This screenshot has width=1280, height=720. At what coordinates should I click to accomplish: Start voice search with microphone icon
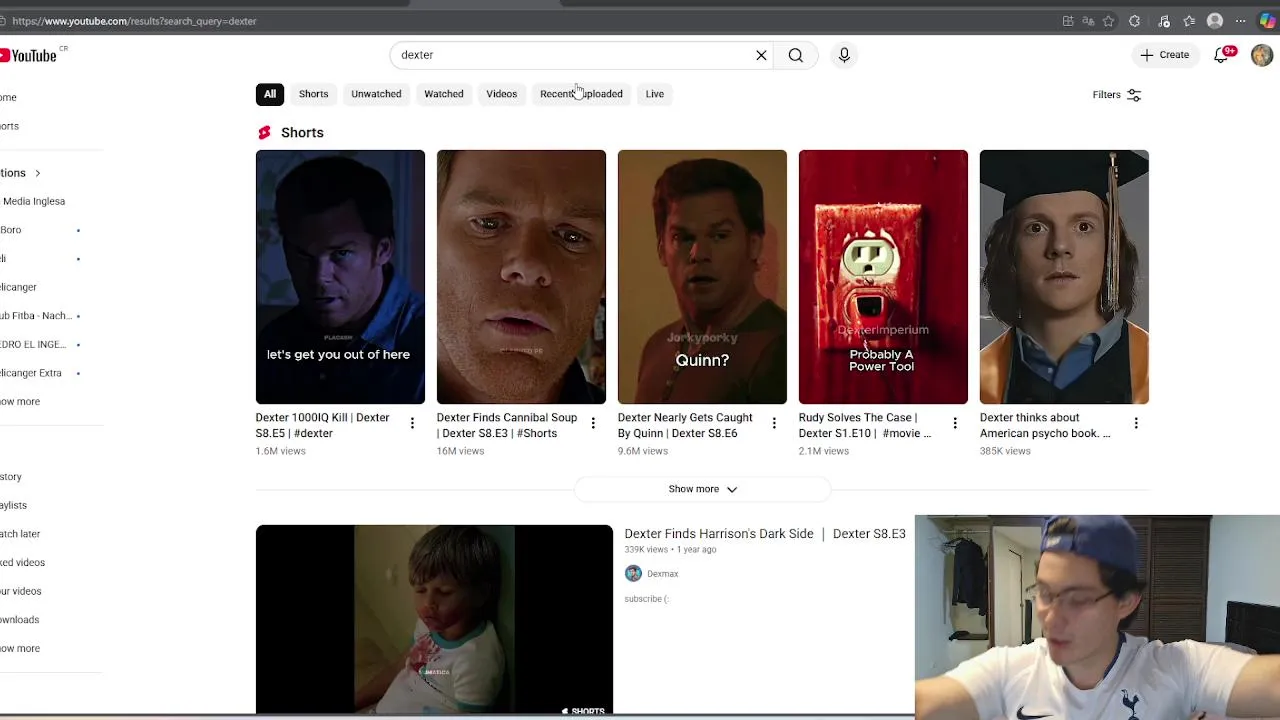pyautogui.click(x=844, y=55)
